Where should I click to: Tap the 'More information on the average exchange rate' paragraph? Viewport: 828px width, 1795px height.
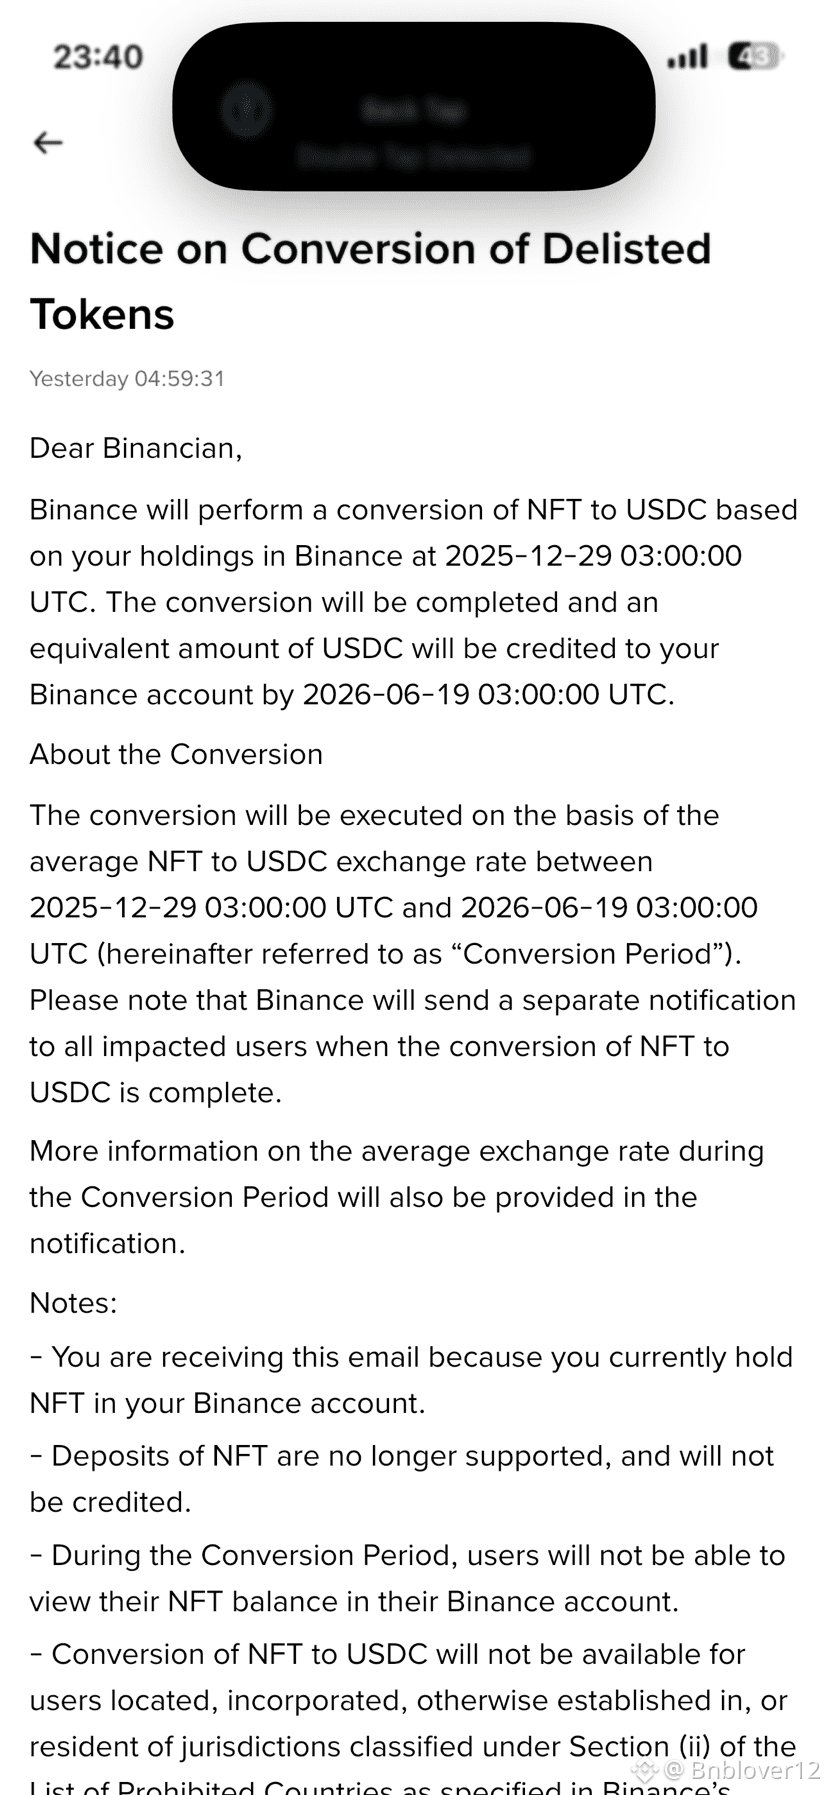click(397, 1197)
